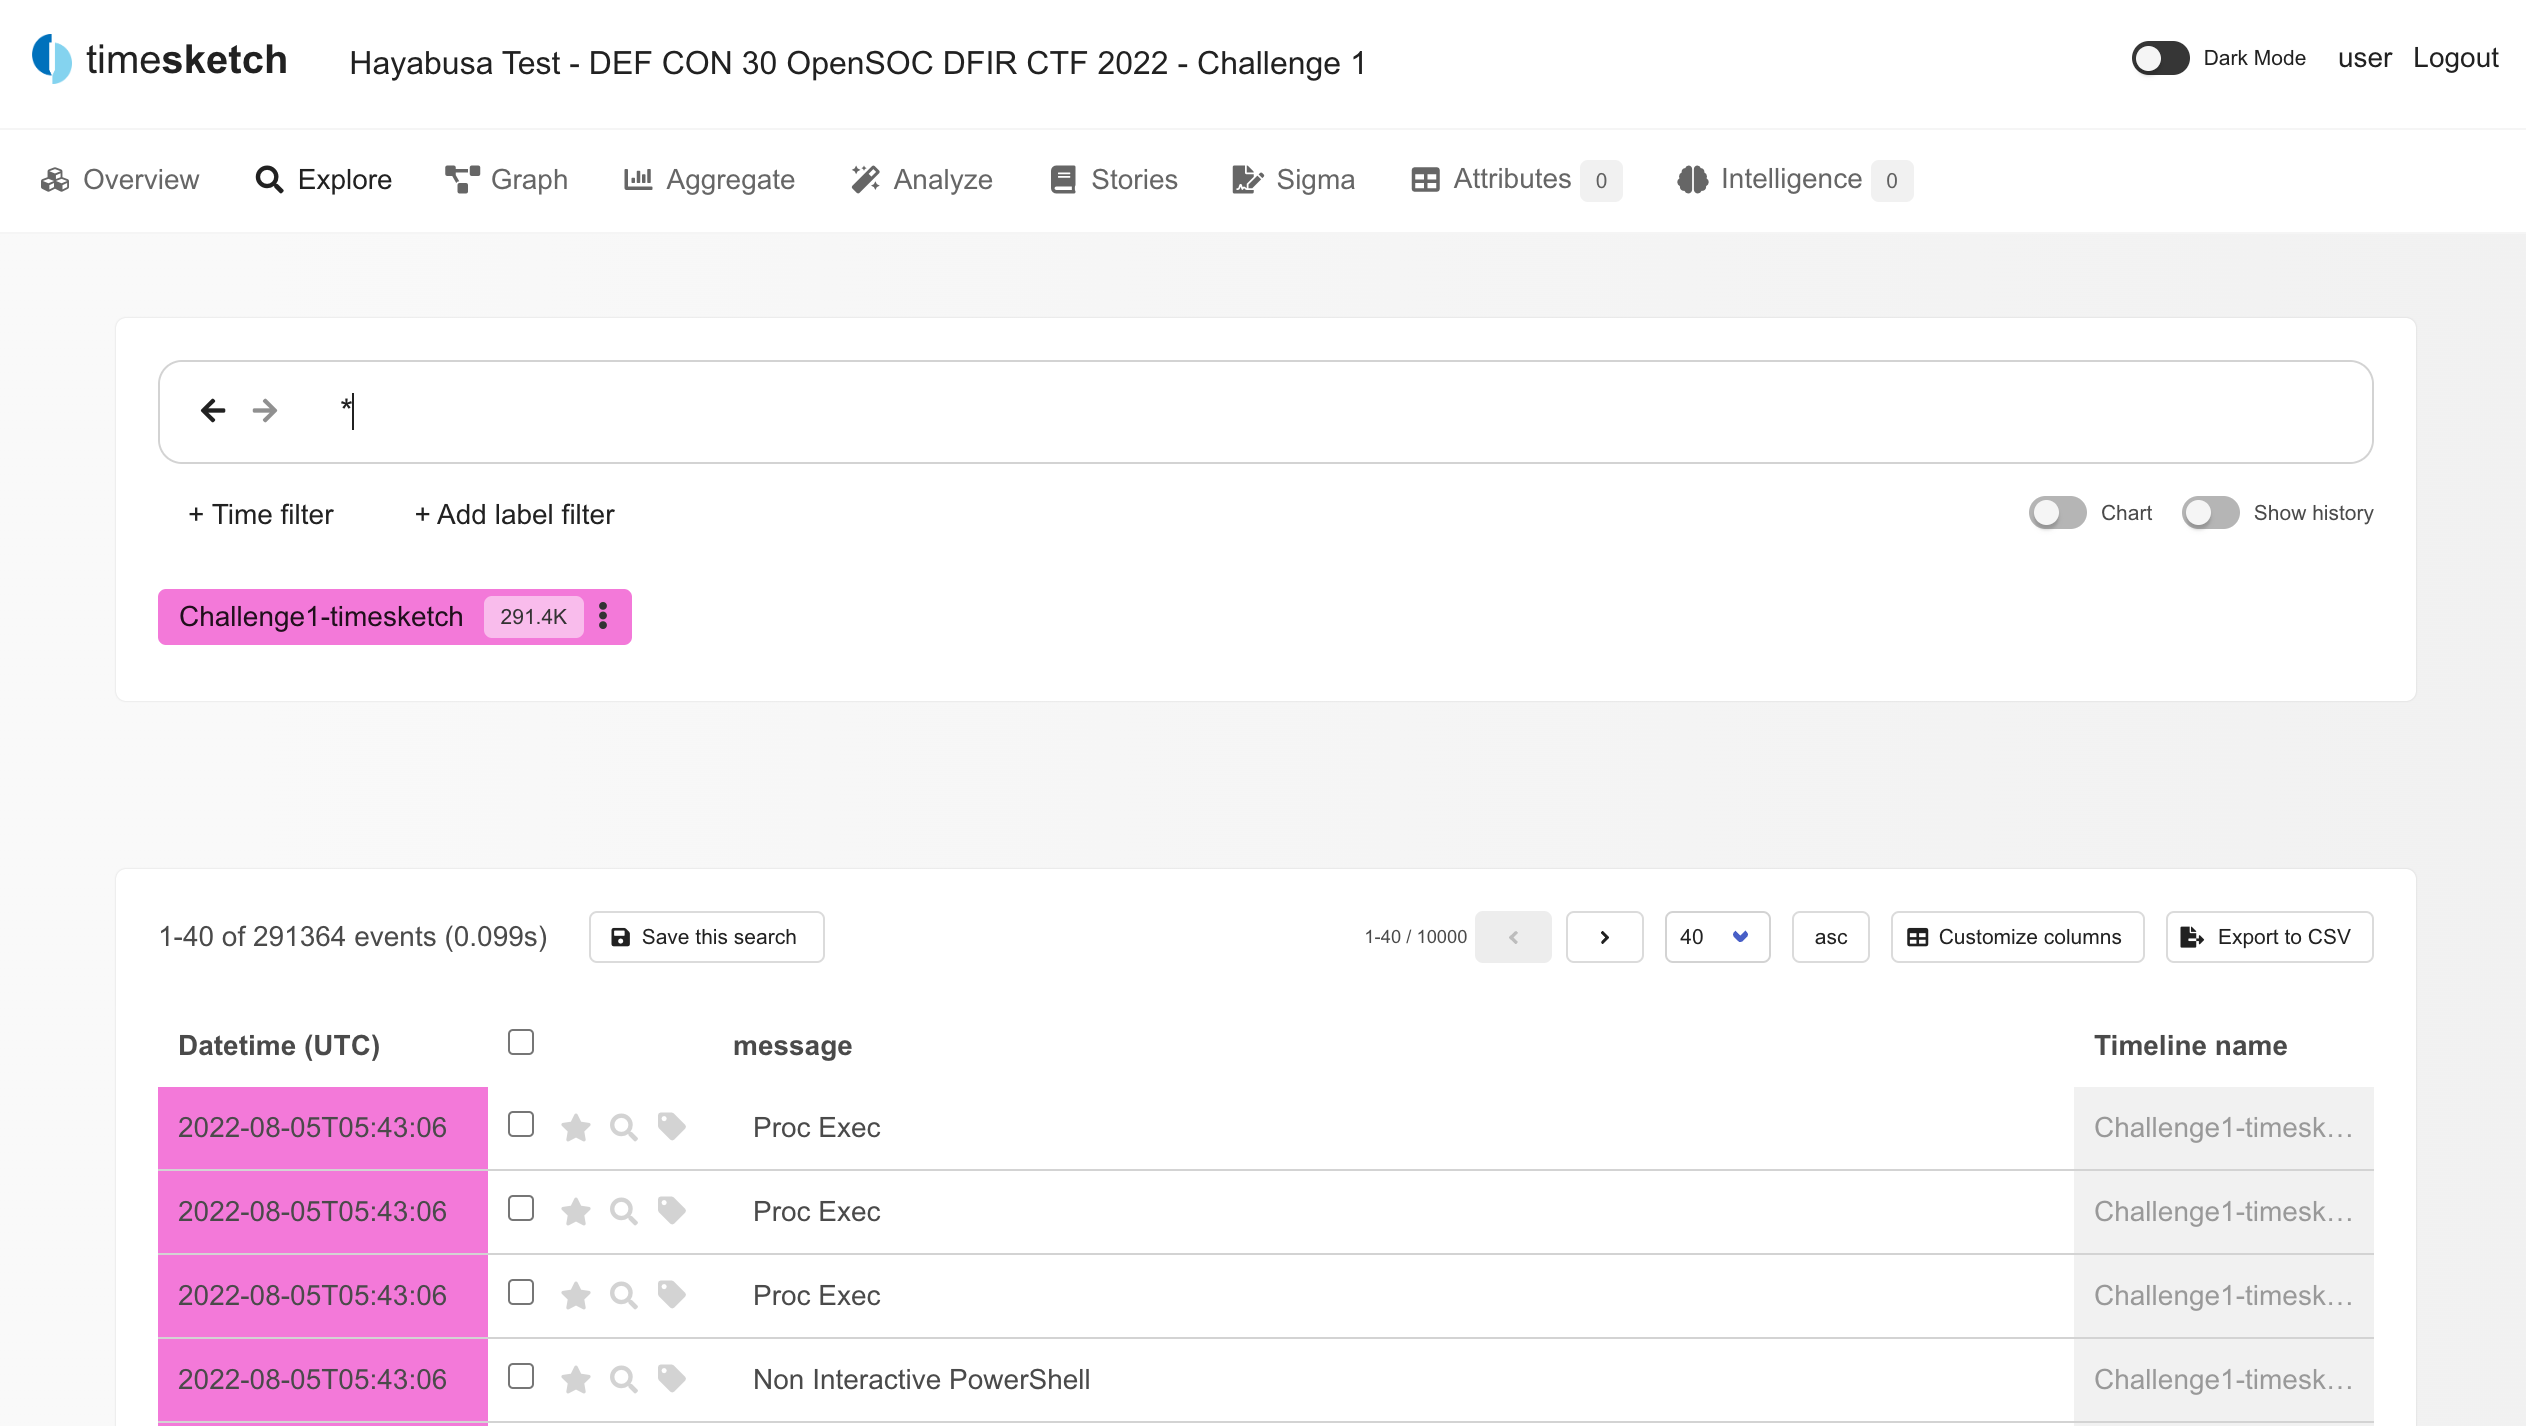
Task: Toggle the Chart switch on
Action: click(x=2057, y=513)
